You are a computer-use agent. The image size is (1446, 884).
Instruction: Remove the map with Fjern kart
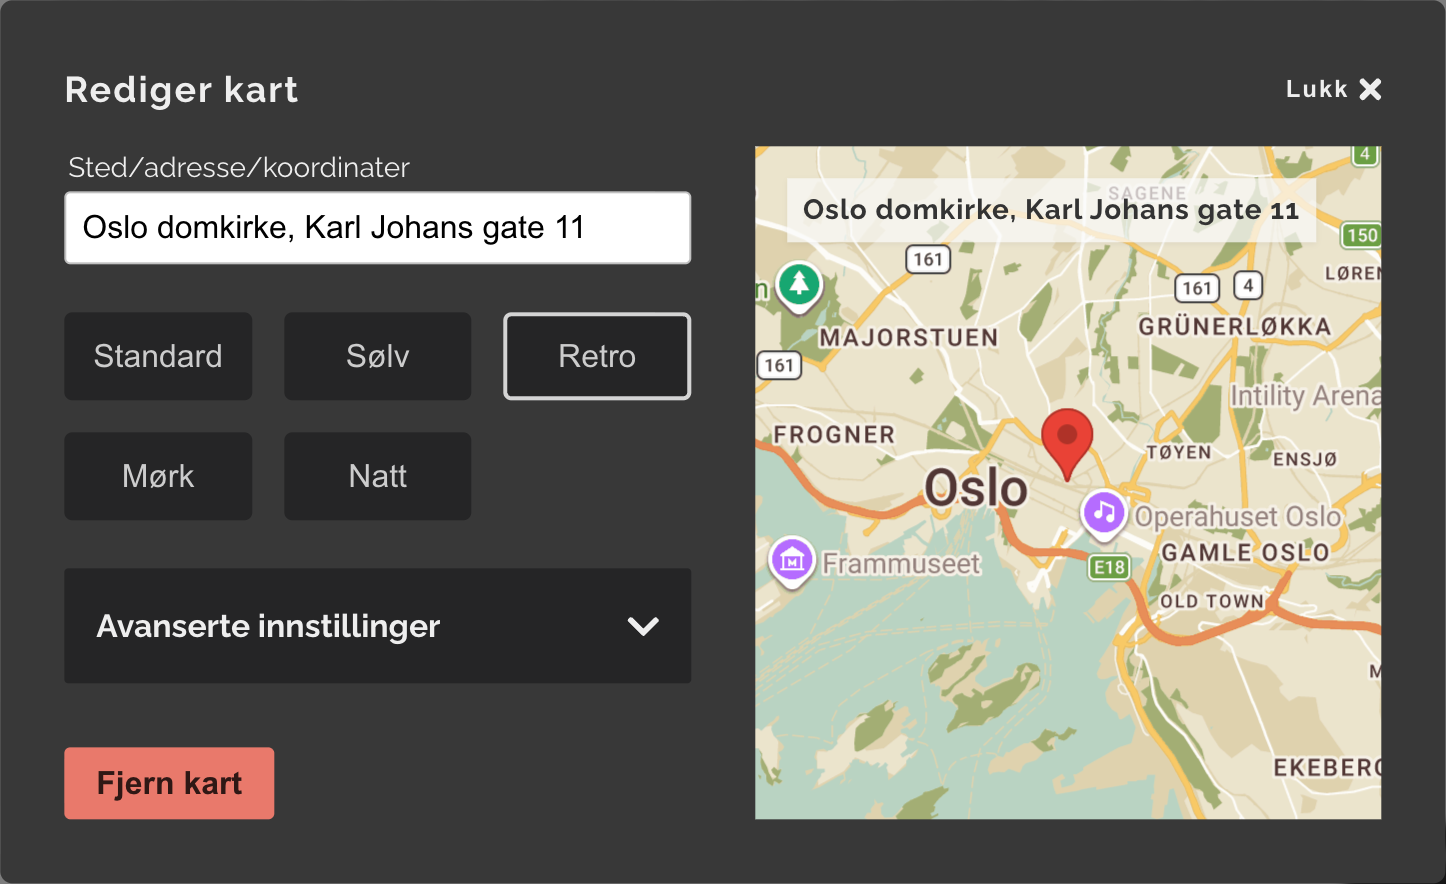point(169,783)
